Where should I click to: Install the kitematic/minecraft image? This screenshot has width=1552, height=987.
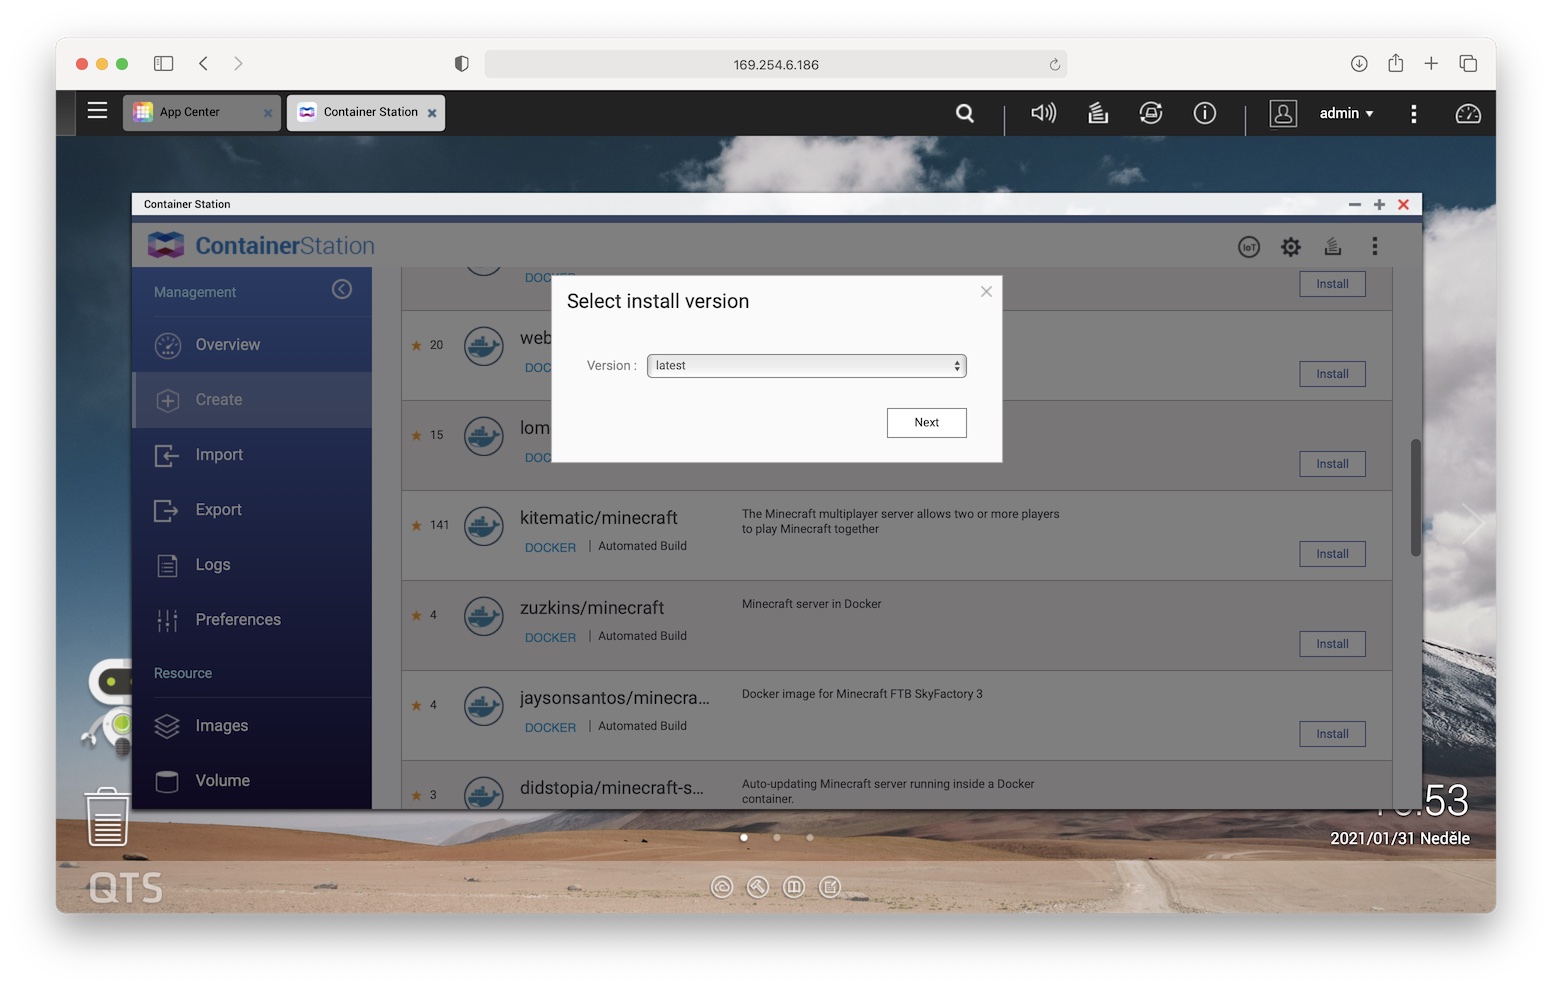point(1332,554)
